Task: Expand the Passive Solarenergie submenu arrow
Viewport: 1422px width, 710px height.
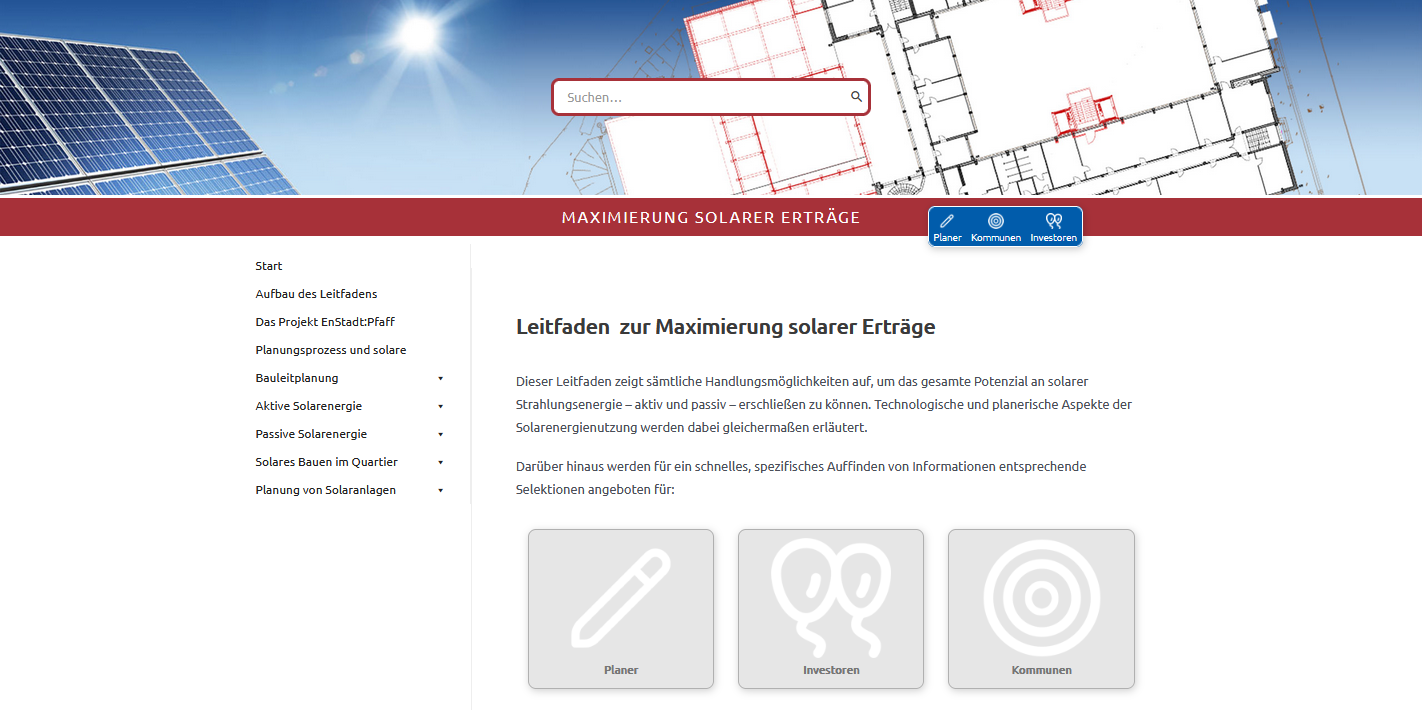Action: [x=440, y=434]
